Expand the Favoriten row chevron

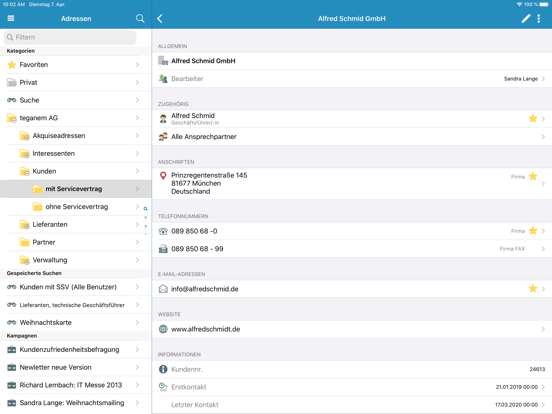(x=137, y=65)
